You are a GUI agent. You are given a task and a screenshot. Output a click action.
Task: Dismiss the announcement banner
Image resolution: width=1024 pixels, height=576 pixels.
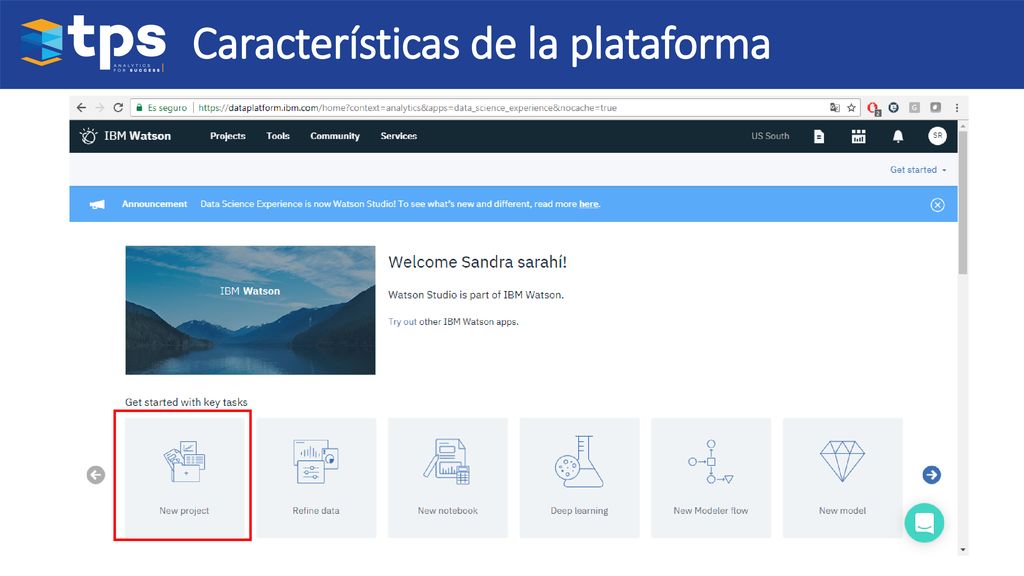[937, 205]
